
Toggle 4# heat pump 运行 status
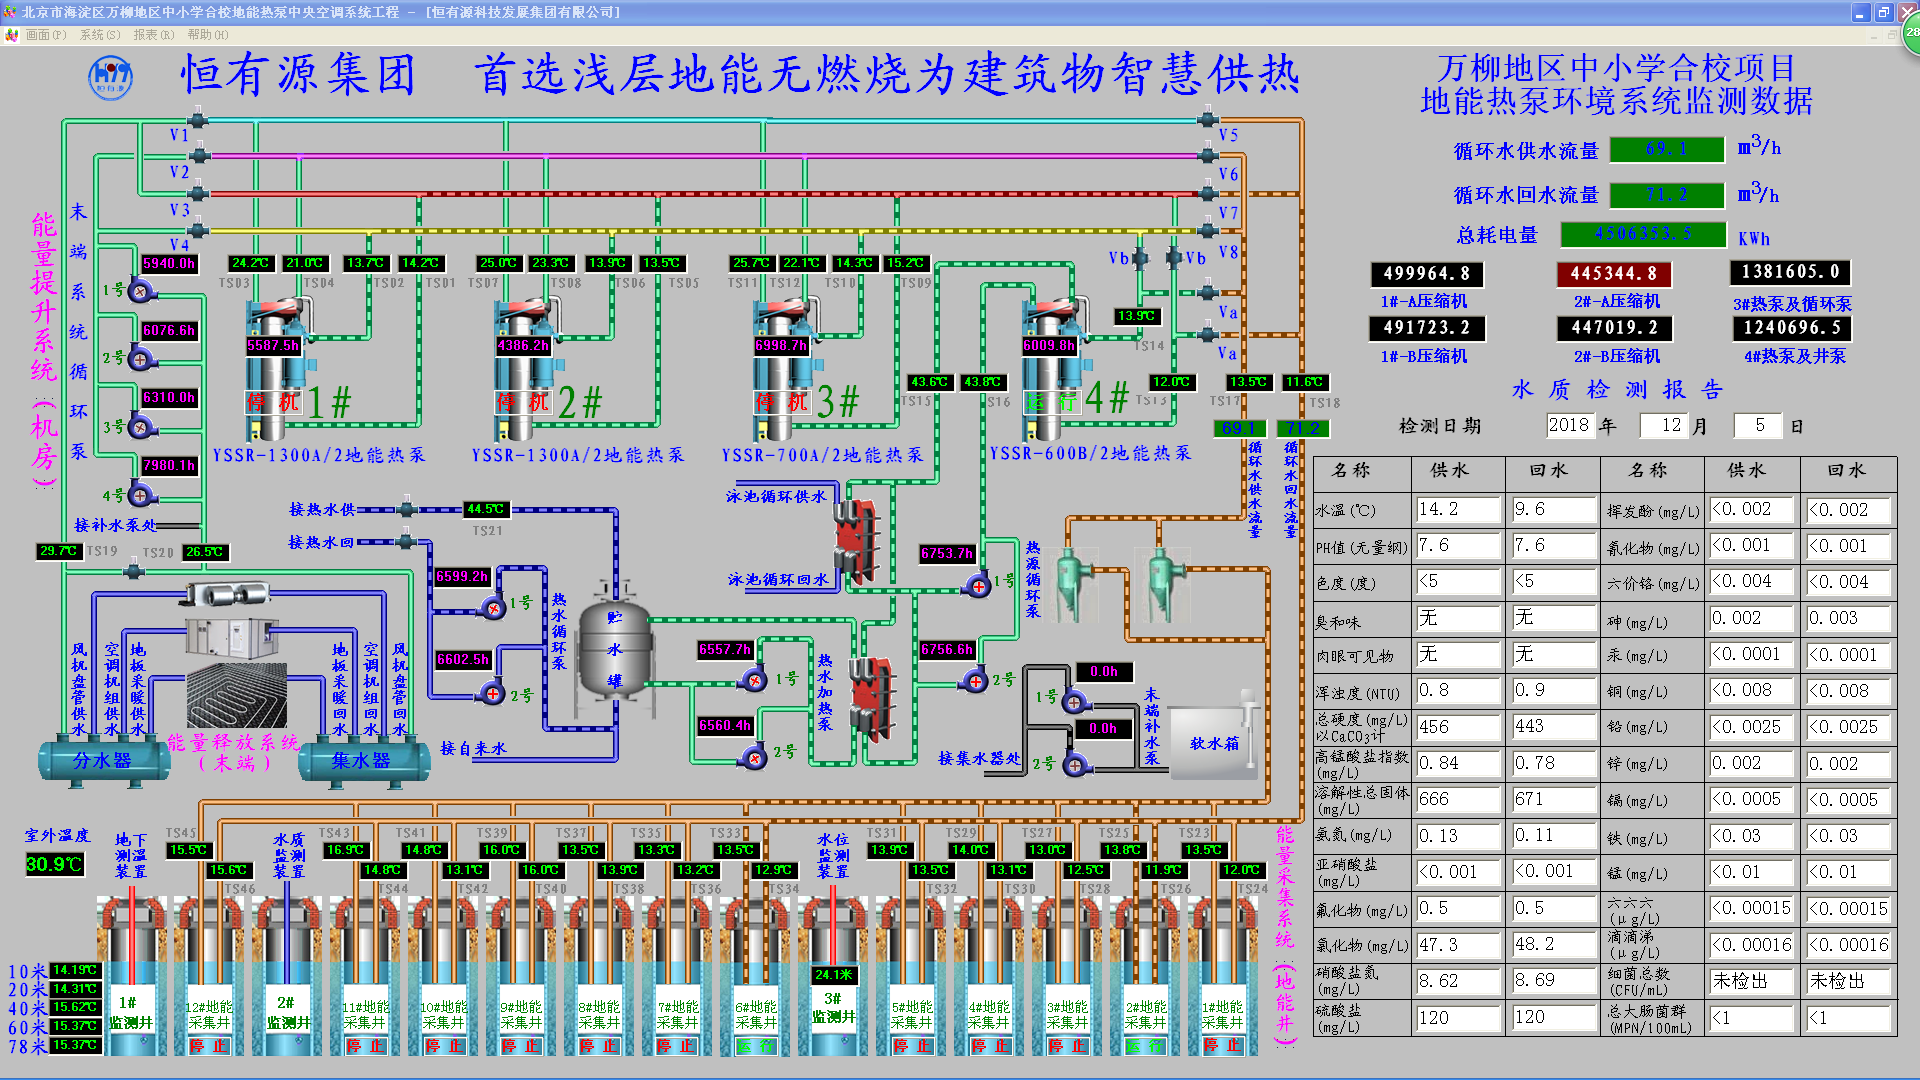[x=1052, y=402]
